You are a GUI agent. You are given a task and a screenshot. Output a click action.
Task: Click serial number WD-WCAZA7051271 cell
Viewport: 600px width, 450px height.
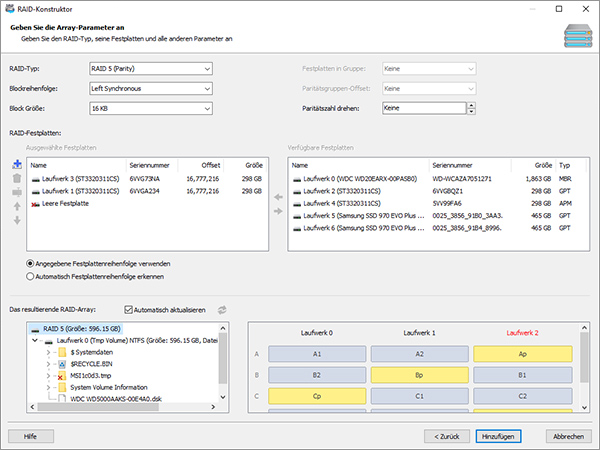[x=462, y=179]
